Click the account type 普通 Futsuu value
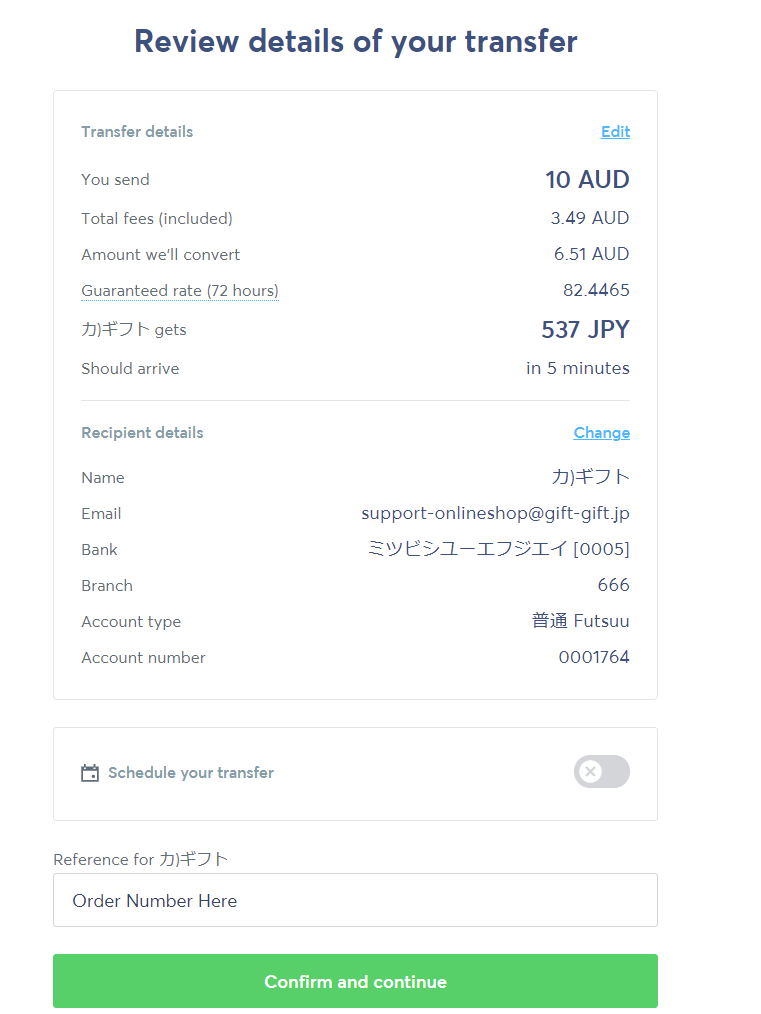The height and width of the screenshot is (1014, 761). [x=580, y=622]
